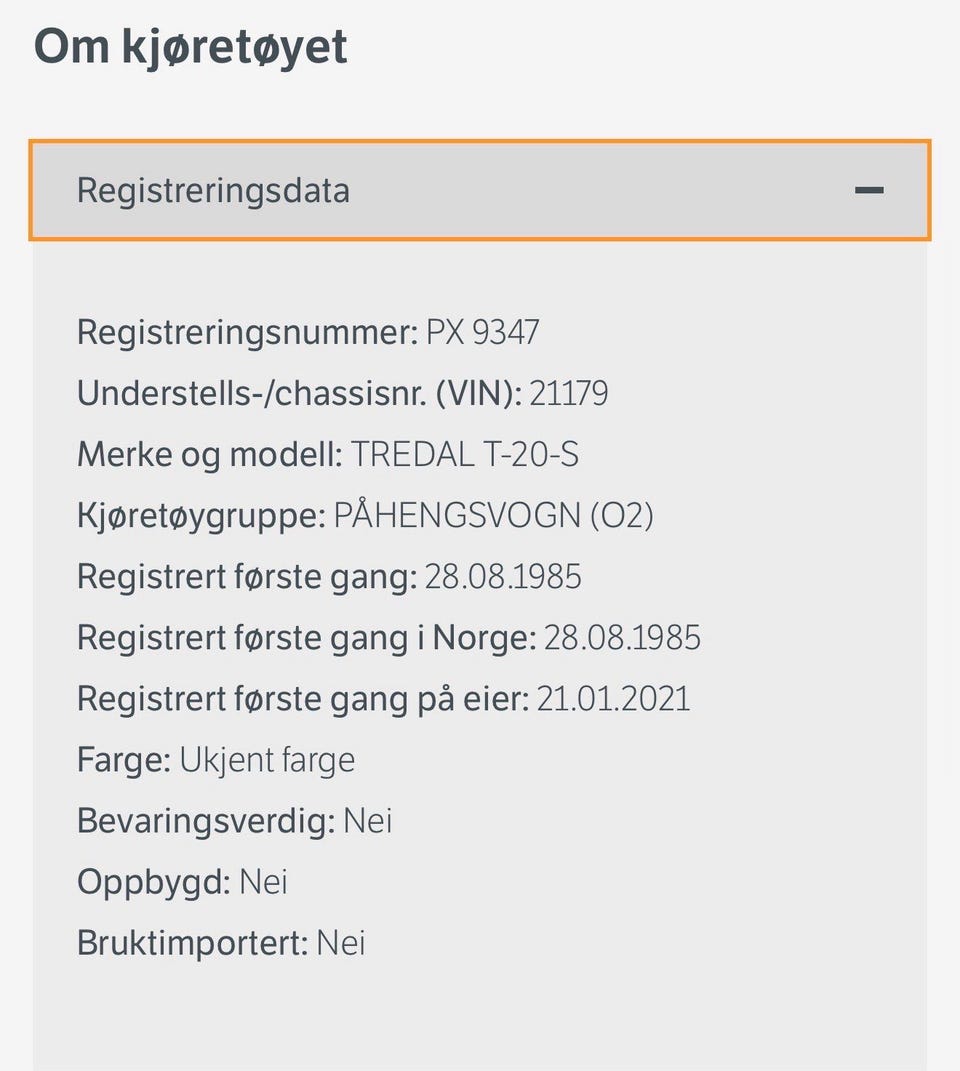The width and height of the screenshot is (960, 1071).
Task: Click the "Merke og modell:" label
Action: click(210, 455)
